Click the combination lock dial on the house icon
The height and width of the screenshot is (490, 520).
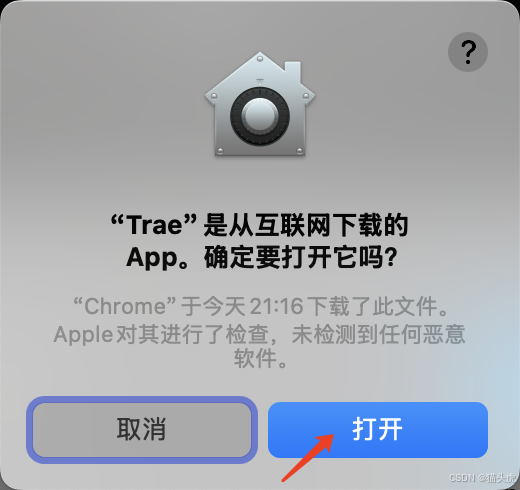(260, 116)
